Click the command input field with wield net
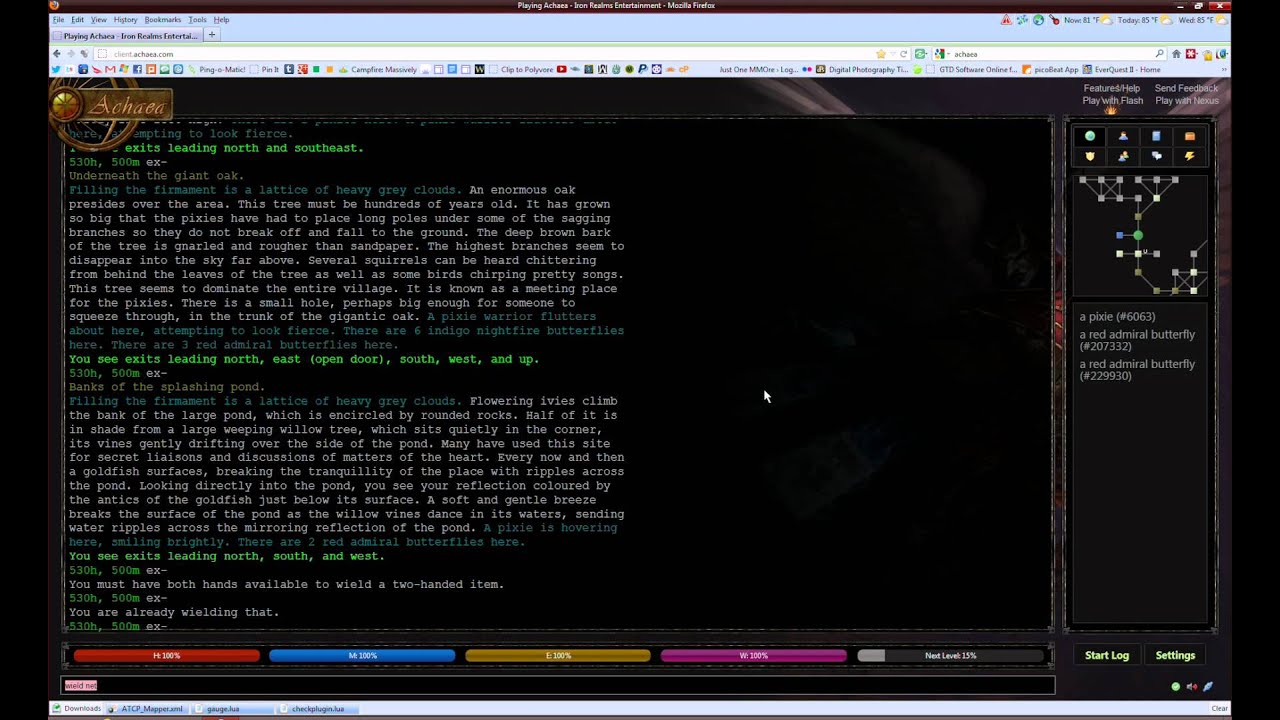The width and height of the screenshot is (1280, 720). click(558, 685)
